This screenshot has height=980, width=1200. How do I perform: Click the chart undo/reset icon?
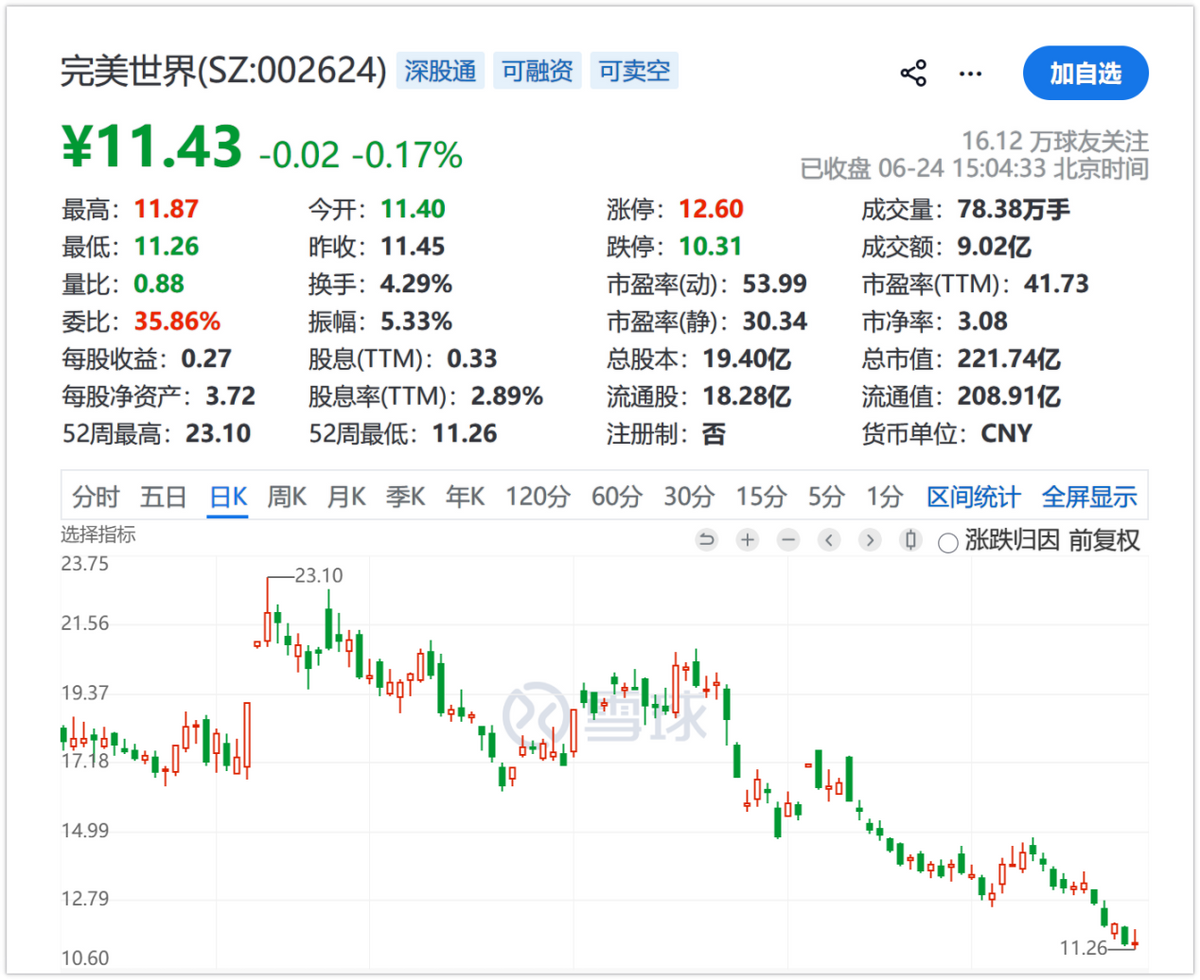coord(706,540)
